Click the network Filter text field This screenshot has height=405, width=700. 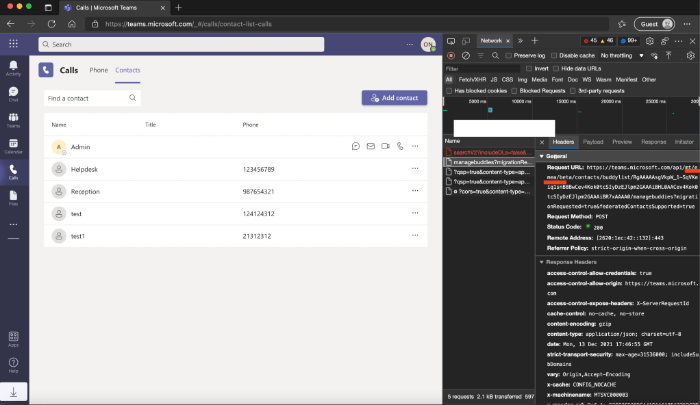pyautogui.click(x=482, y=69)
